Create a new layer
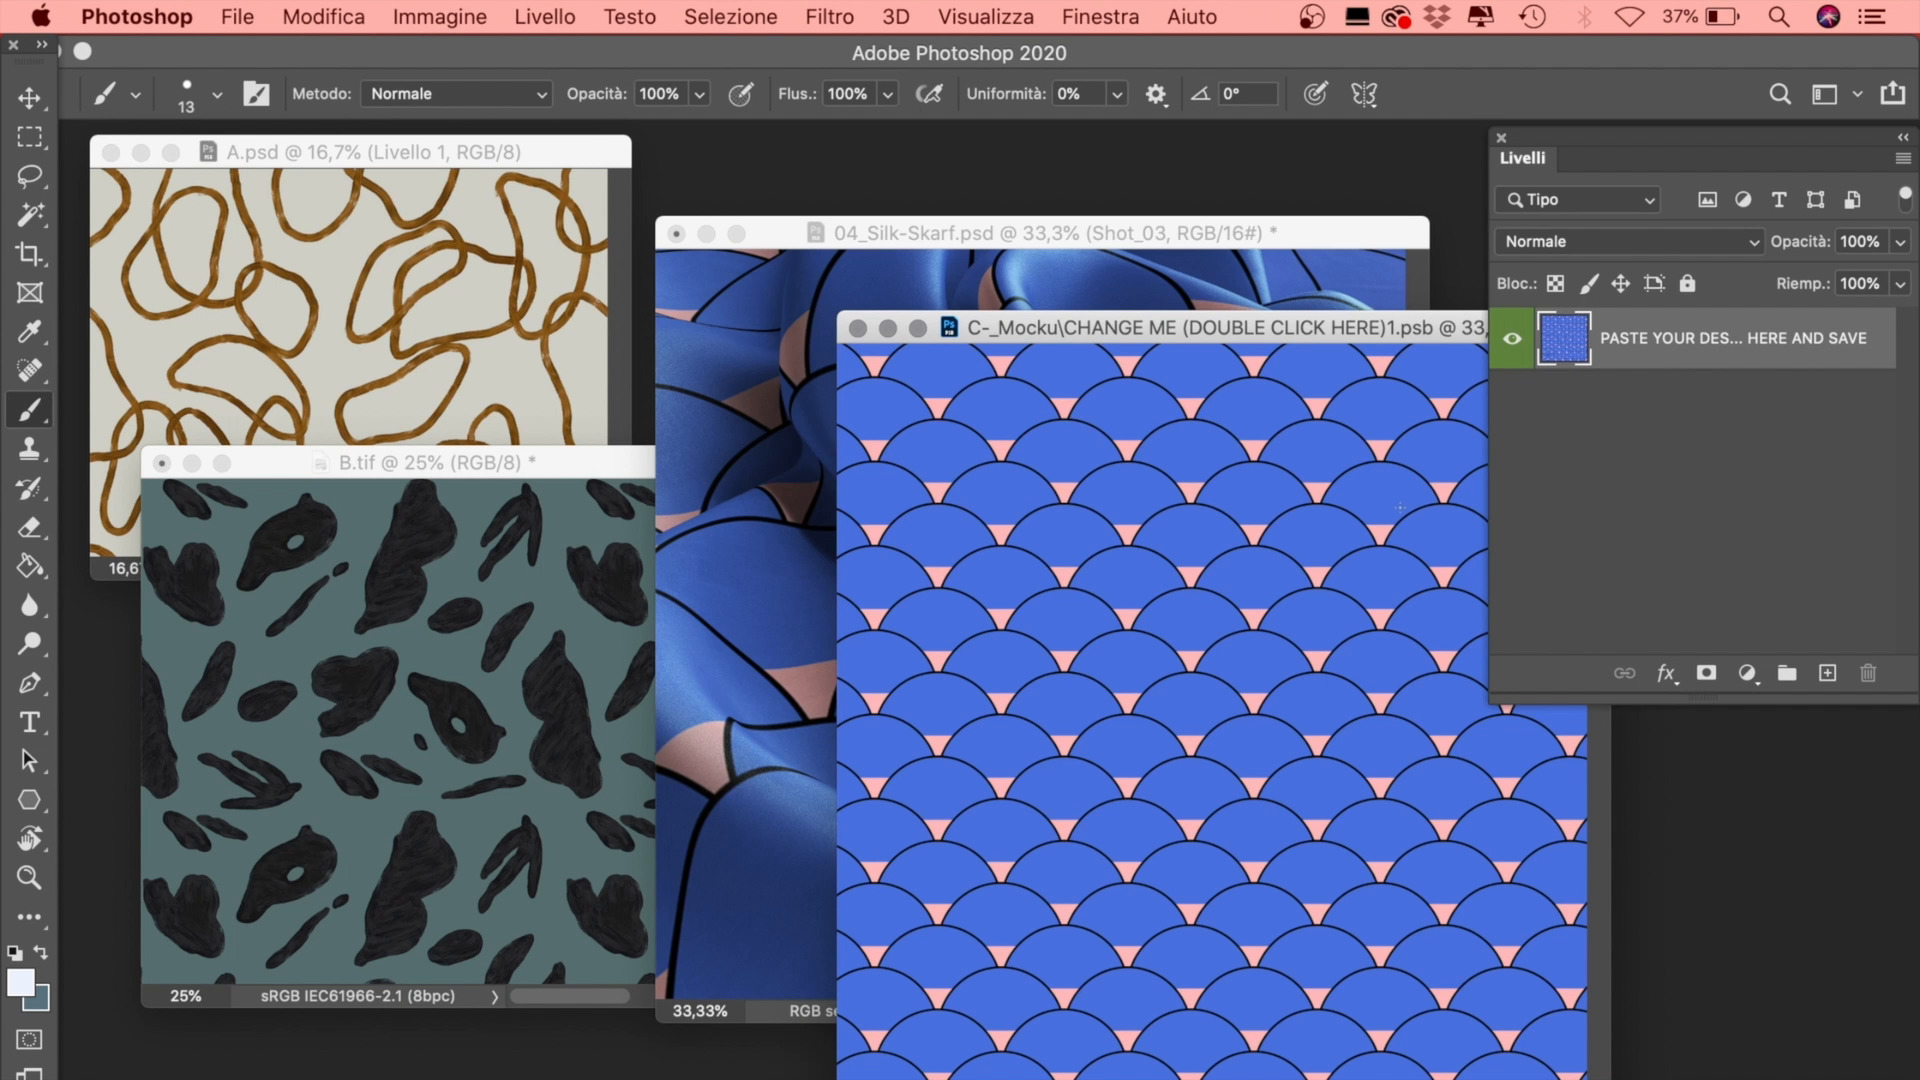 pos(1827,673)
